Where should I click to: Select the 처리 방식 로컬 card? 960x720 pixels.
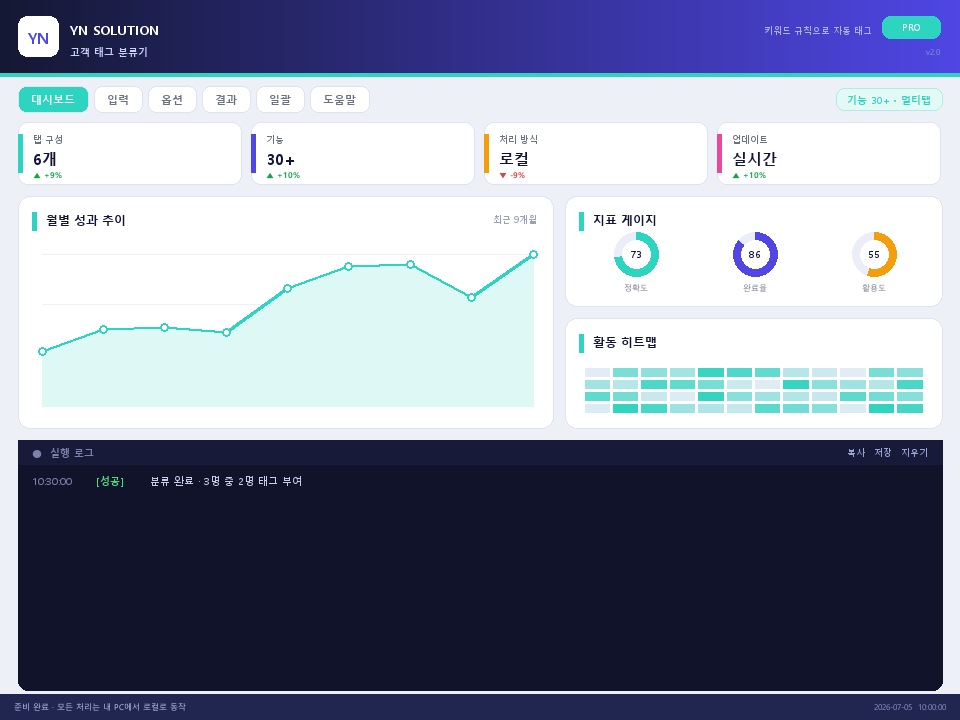click(x=596, y=154)
